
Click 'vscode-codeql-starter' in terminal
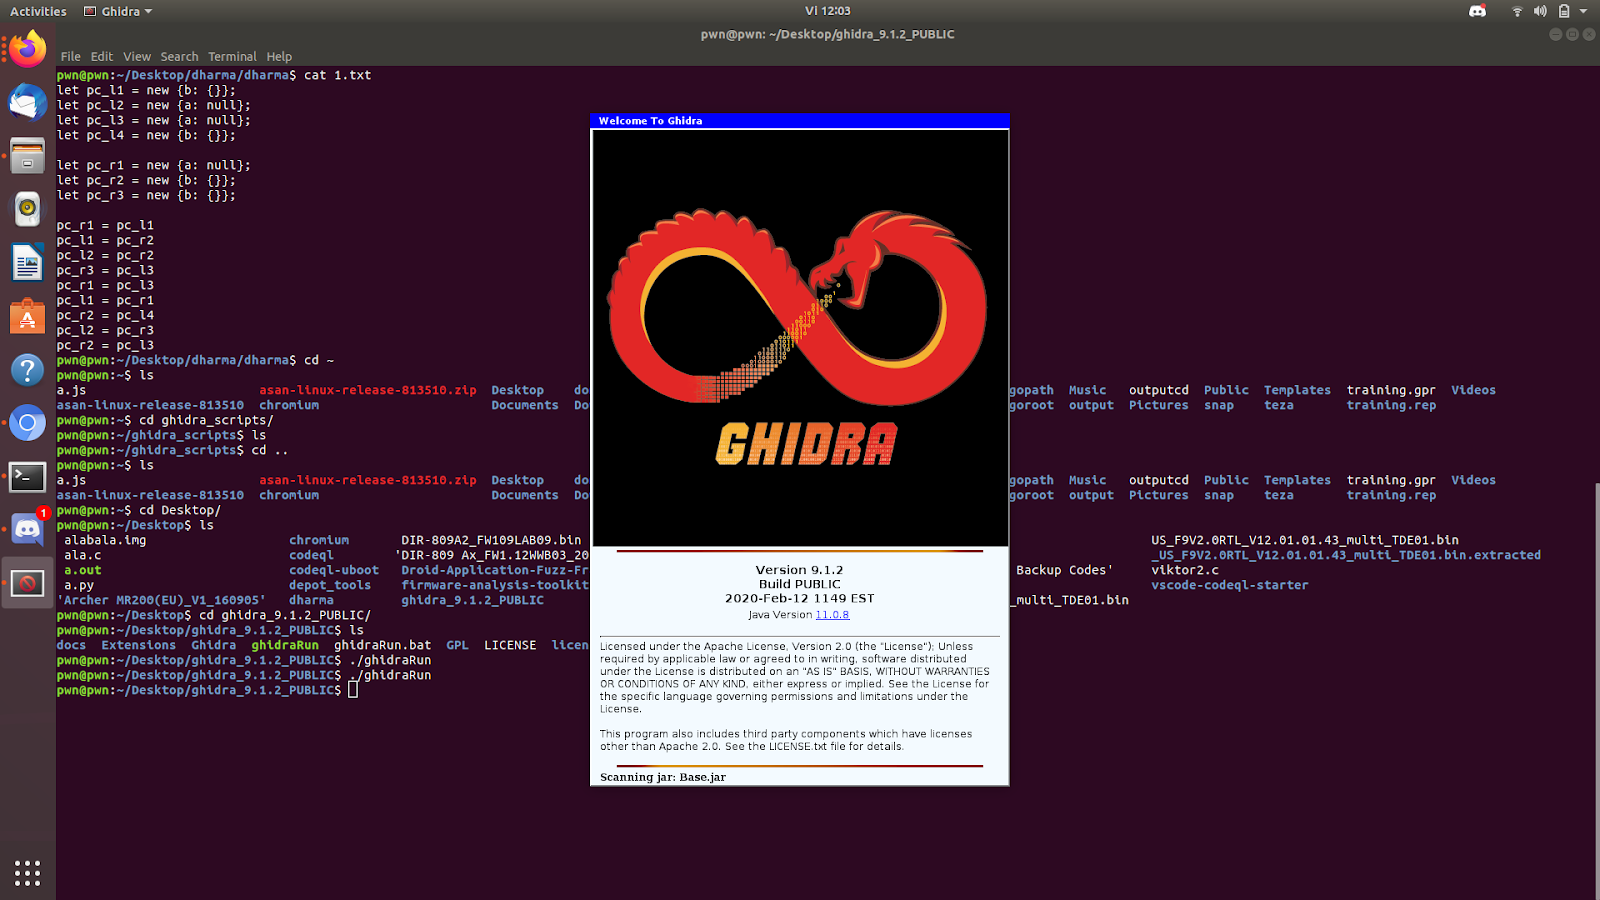(x=1230, y=585)
